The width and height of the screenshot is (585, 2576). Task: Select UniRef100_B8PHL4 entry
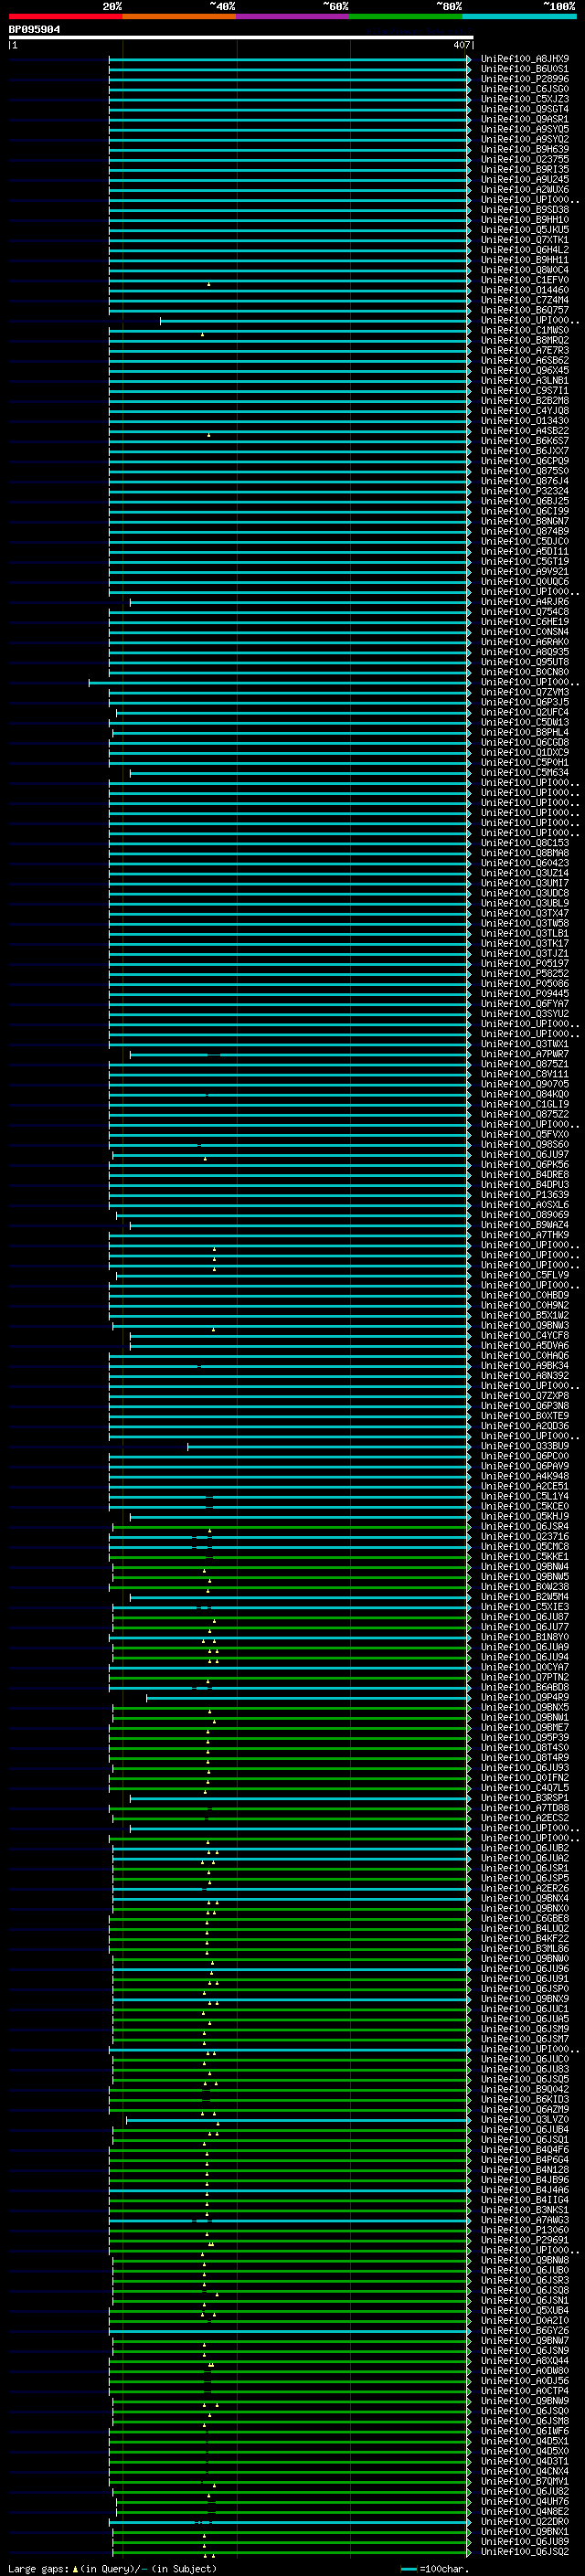(524, 732)
